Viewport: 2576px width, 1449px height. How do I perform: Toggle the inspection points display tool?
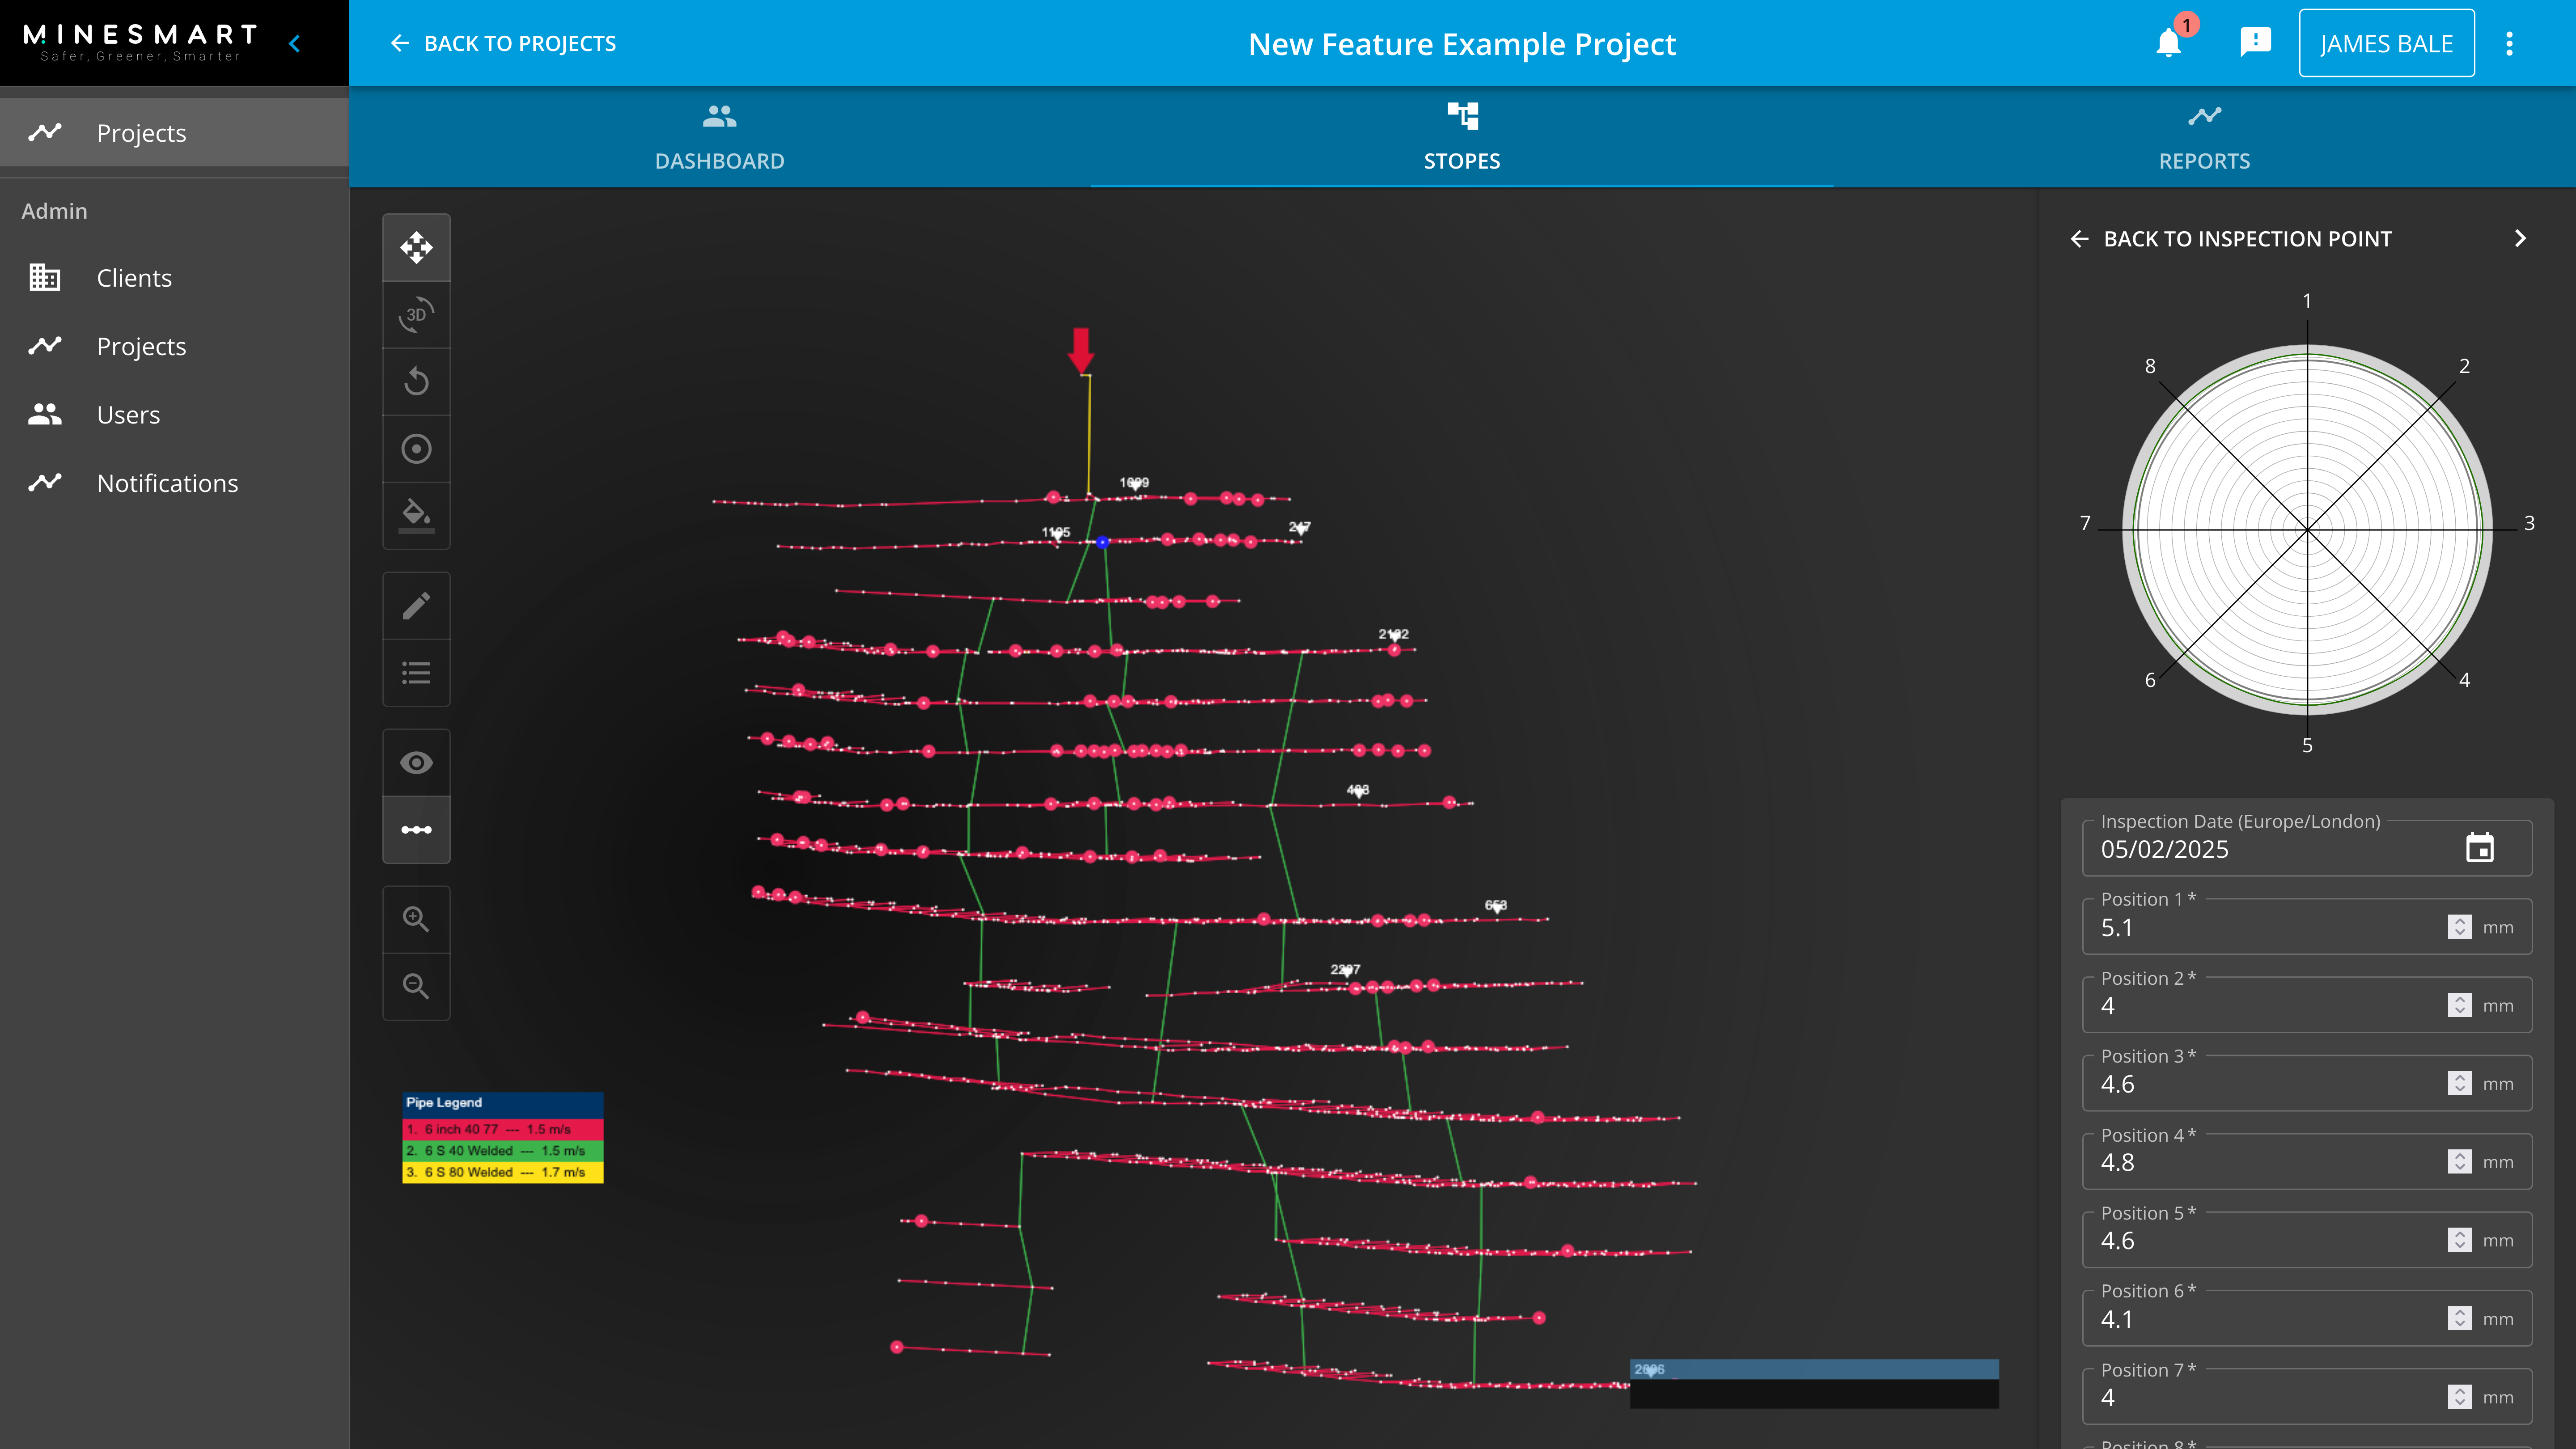pyautogui.click(x=416, y=829)
